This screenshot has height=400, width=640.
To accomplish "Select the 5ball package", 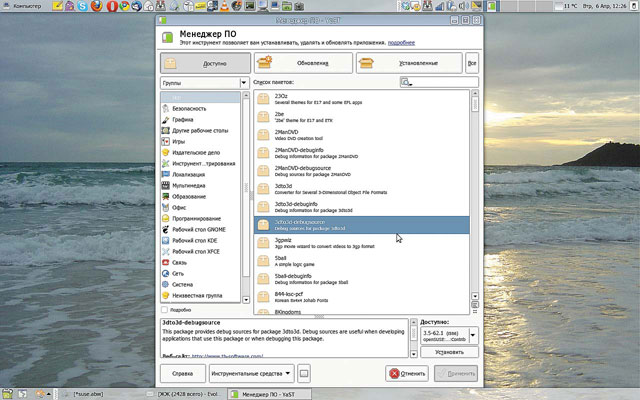I will coord(362,261).
